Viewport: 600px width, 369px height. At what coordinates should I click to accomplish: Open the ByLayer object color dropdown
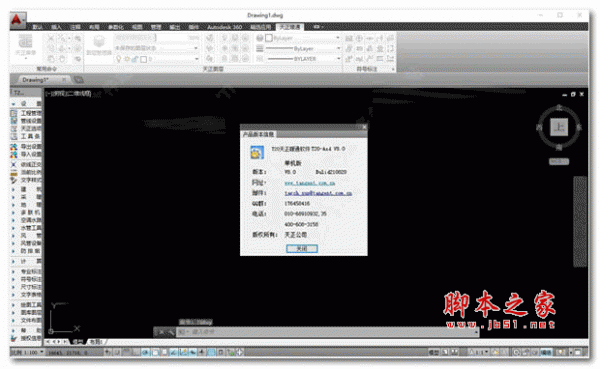(338, 38)
